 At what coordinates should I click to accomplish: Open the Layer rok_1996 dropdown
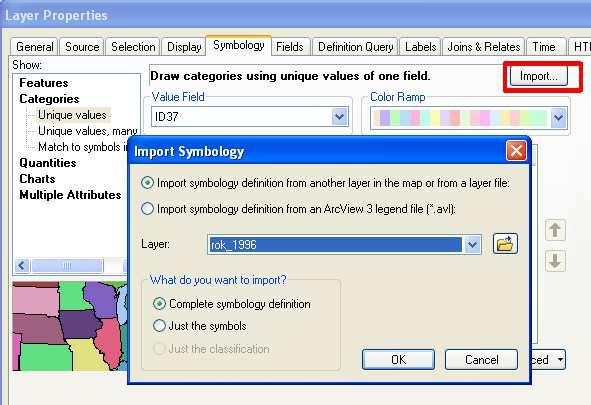click(x=473, y=245)
